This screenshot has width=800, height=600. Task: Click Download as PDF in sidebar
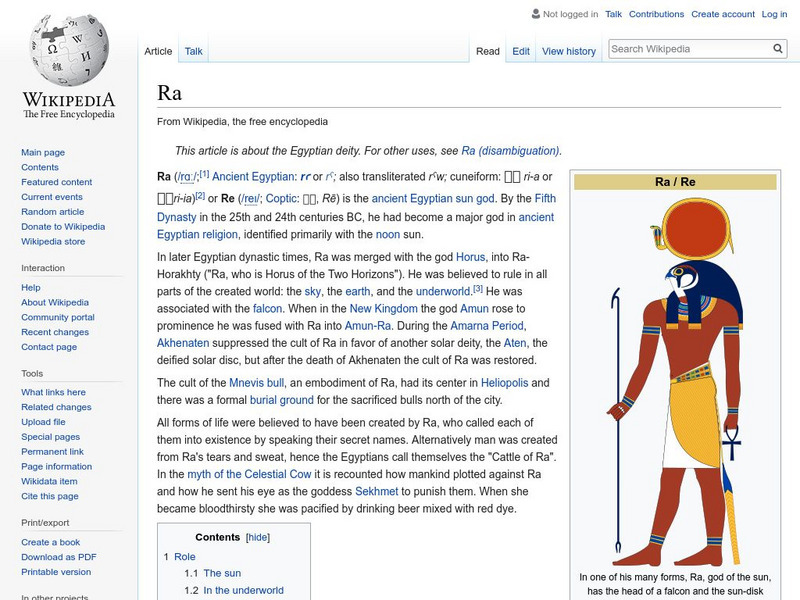point(59,557)
